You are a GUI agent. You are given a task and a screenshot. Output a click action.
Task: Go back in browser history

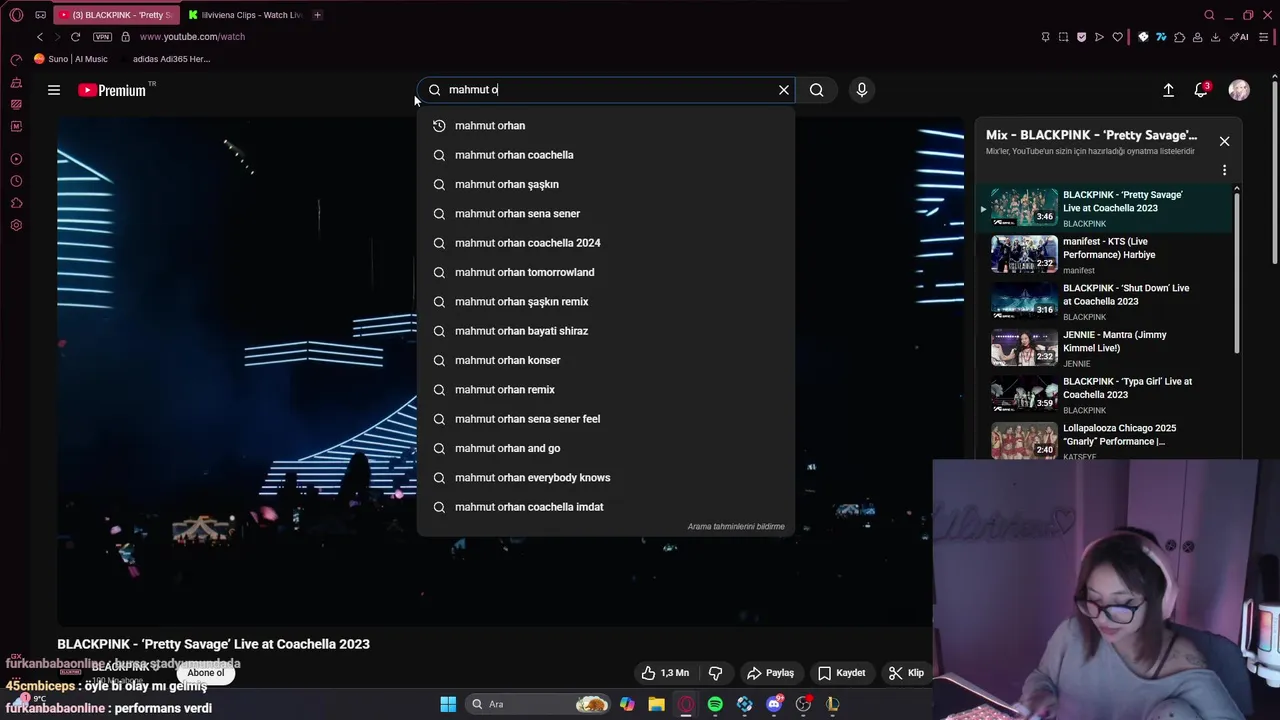pyautogui.click(x=40, y=37)
